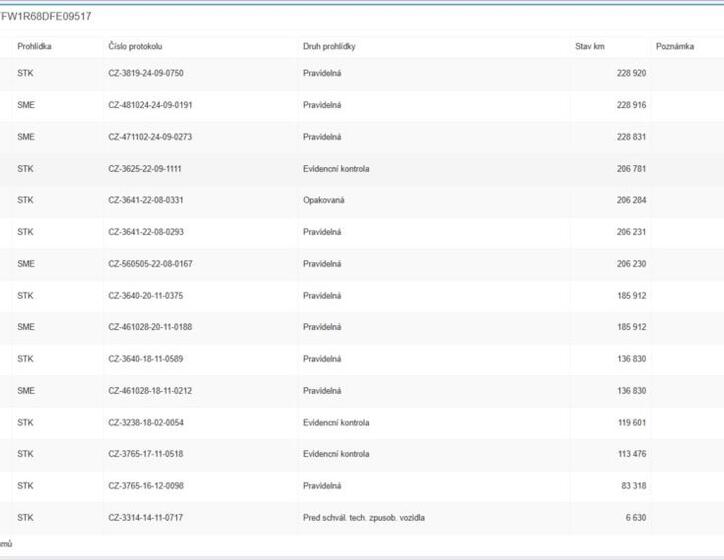Screen dimensions: 724x560
Task: Sort by Číslo protokolu column header
Action: click(x=135, y=47)
